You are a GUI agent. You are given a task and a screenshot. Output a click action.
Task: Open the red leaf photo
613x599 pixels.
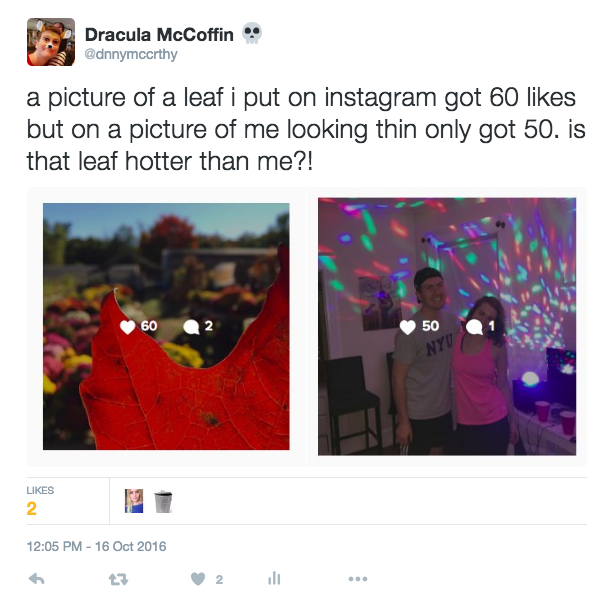tap(166, 326)
